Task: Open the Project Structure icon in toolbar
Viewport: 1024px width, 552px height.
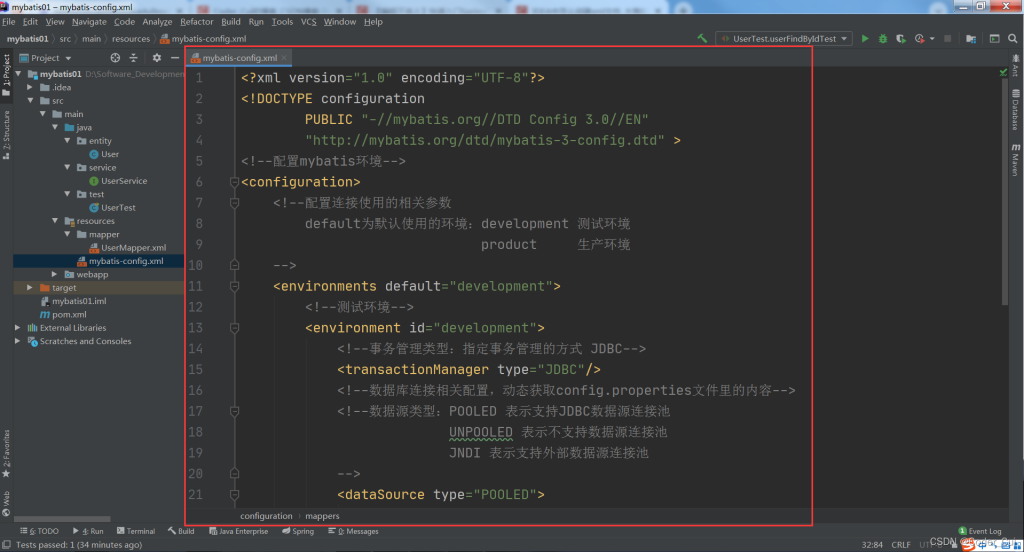Action: point(971,39)
